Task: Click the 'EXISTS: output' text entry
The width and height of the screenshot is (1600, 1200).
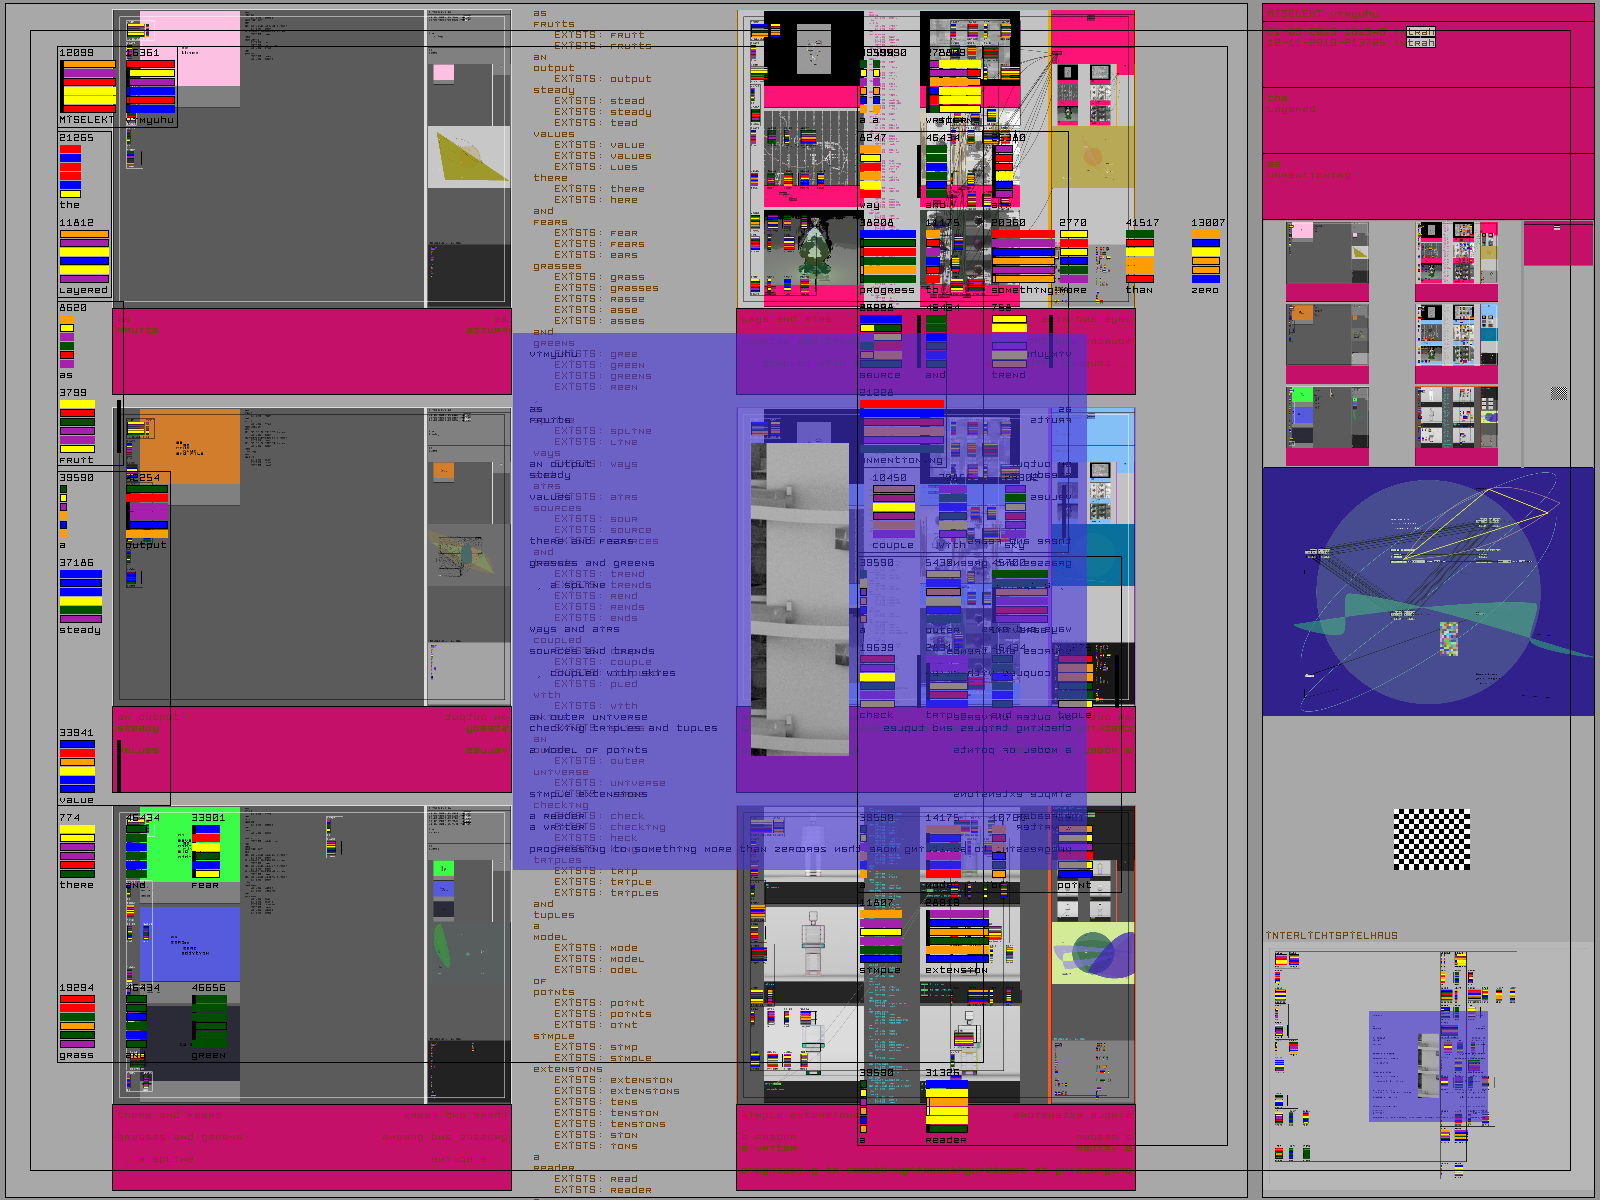Action: point(603,79)
